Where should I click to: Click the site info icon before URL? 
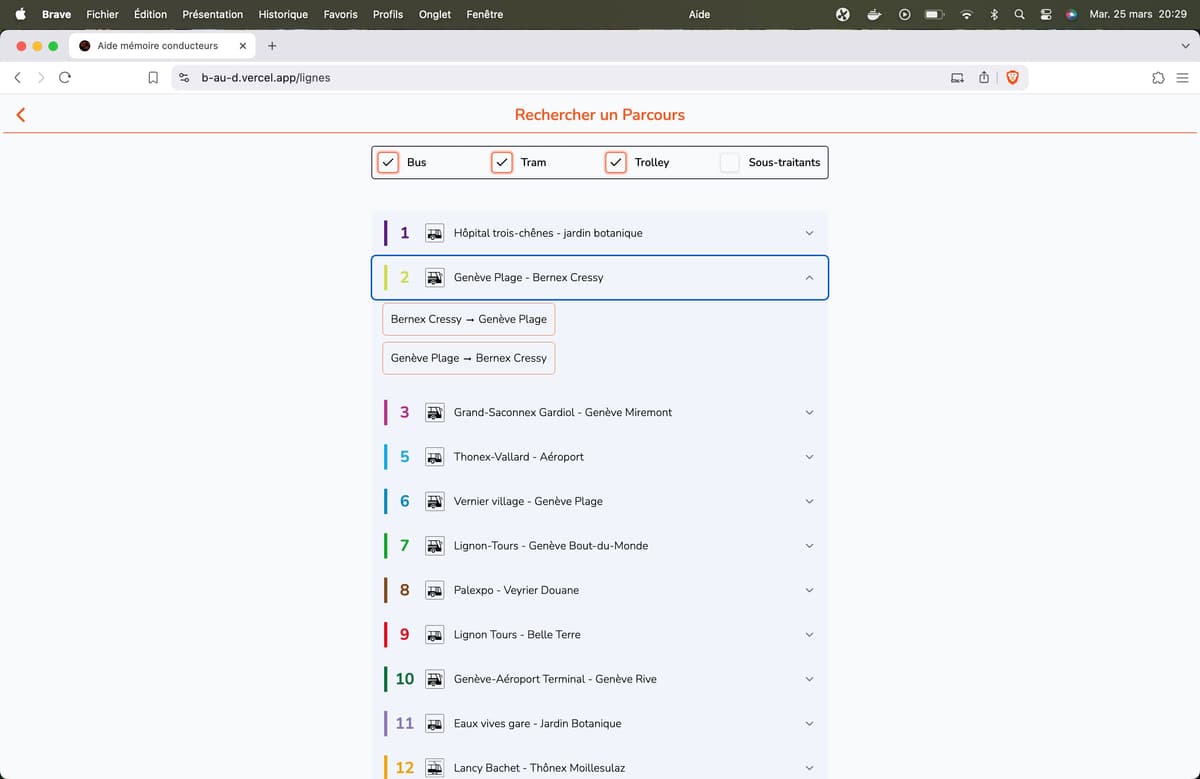[x=184, y=77]
